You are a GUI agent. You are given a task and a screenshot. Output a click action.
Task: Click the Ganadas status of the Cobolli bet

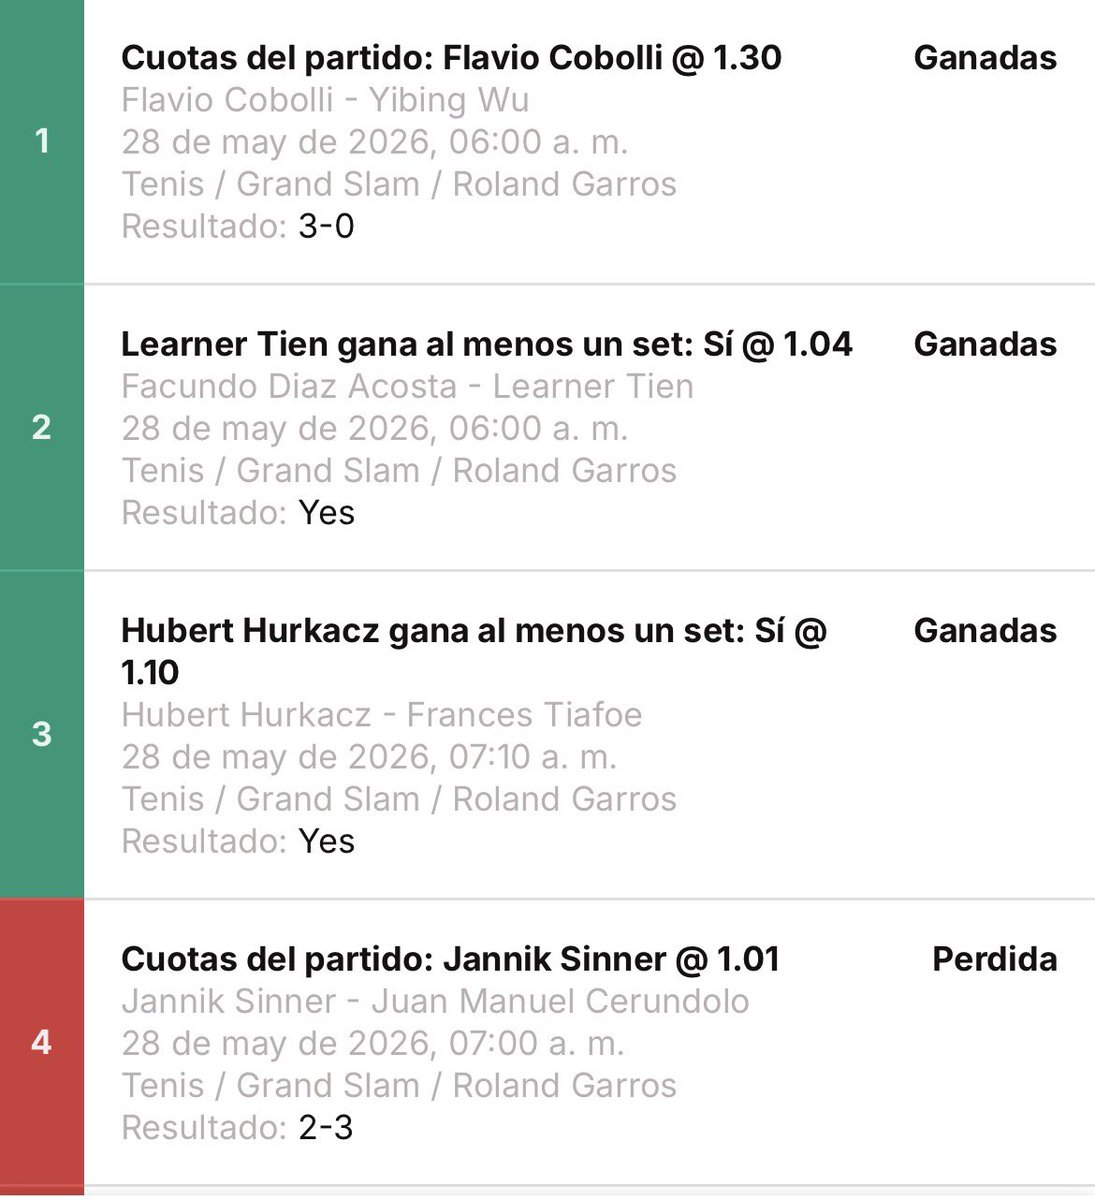[985, 58]
